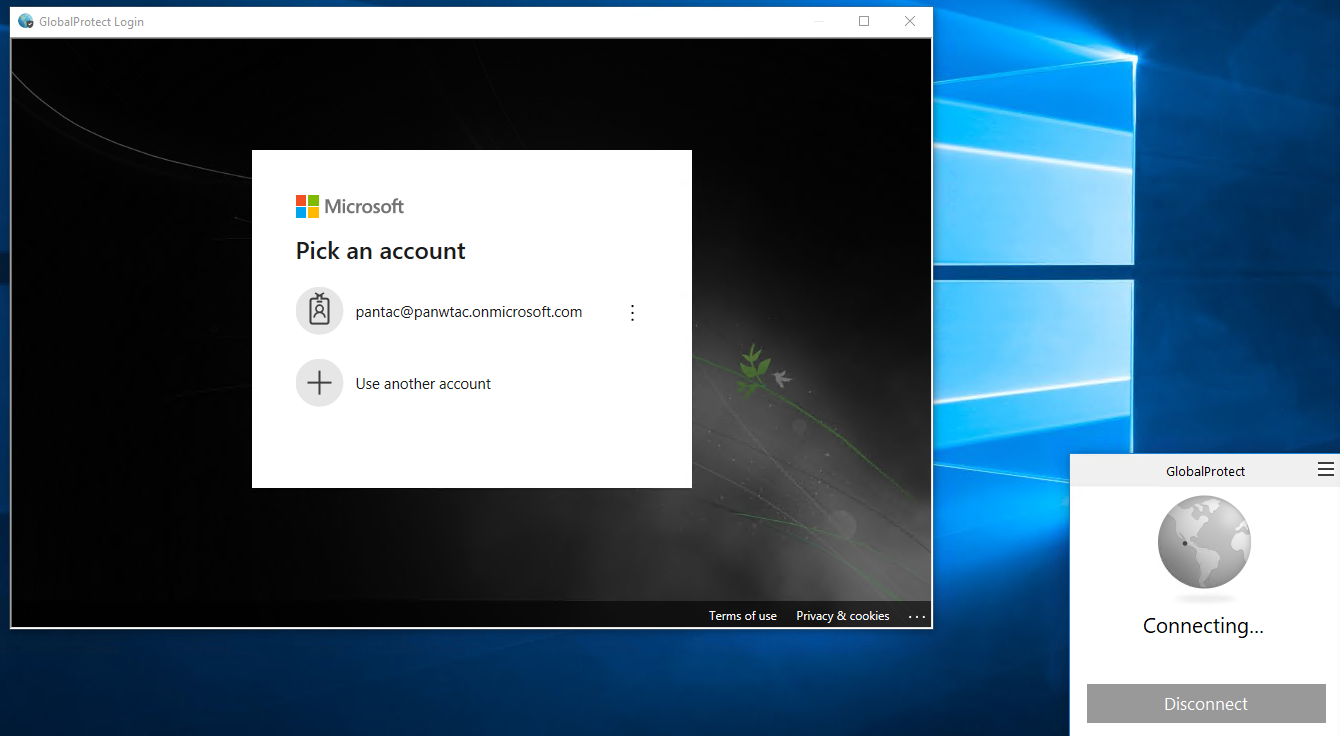Image resolution: width=1340 pixels, height=736 pixels.
Task: Click the account profile badge icon
Action: (319, 311)
